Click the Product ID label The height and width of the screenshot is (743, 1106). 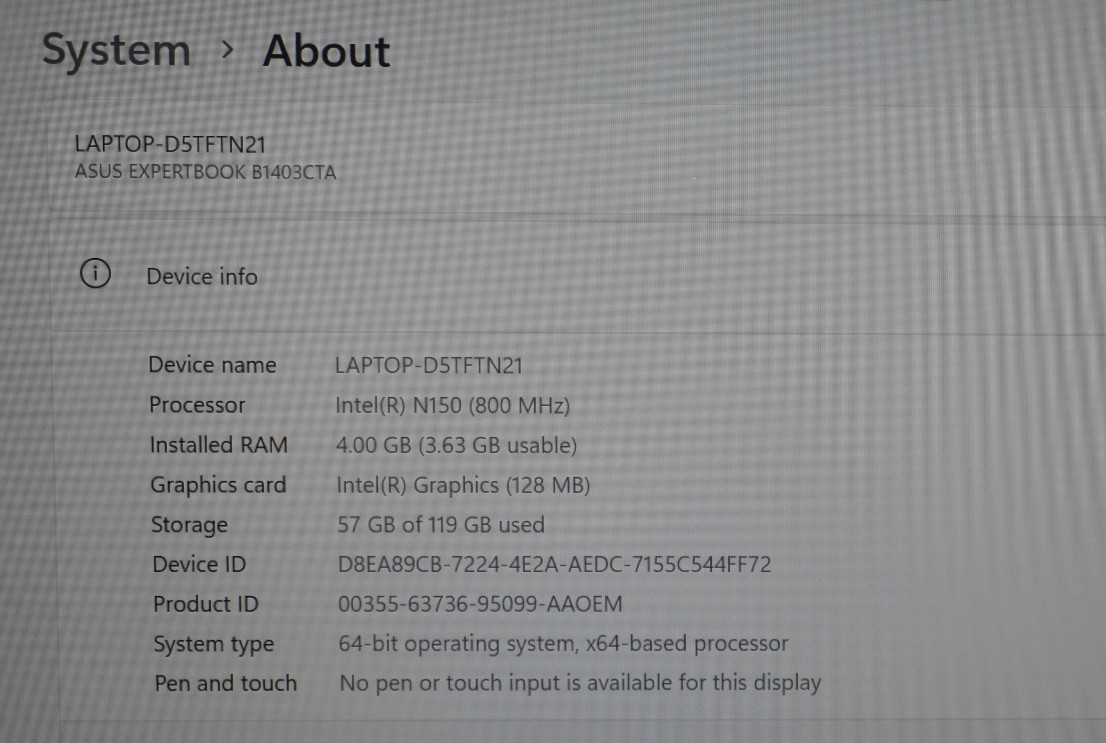(206, 604)
